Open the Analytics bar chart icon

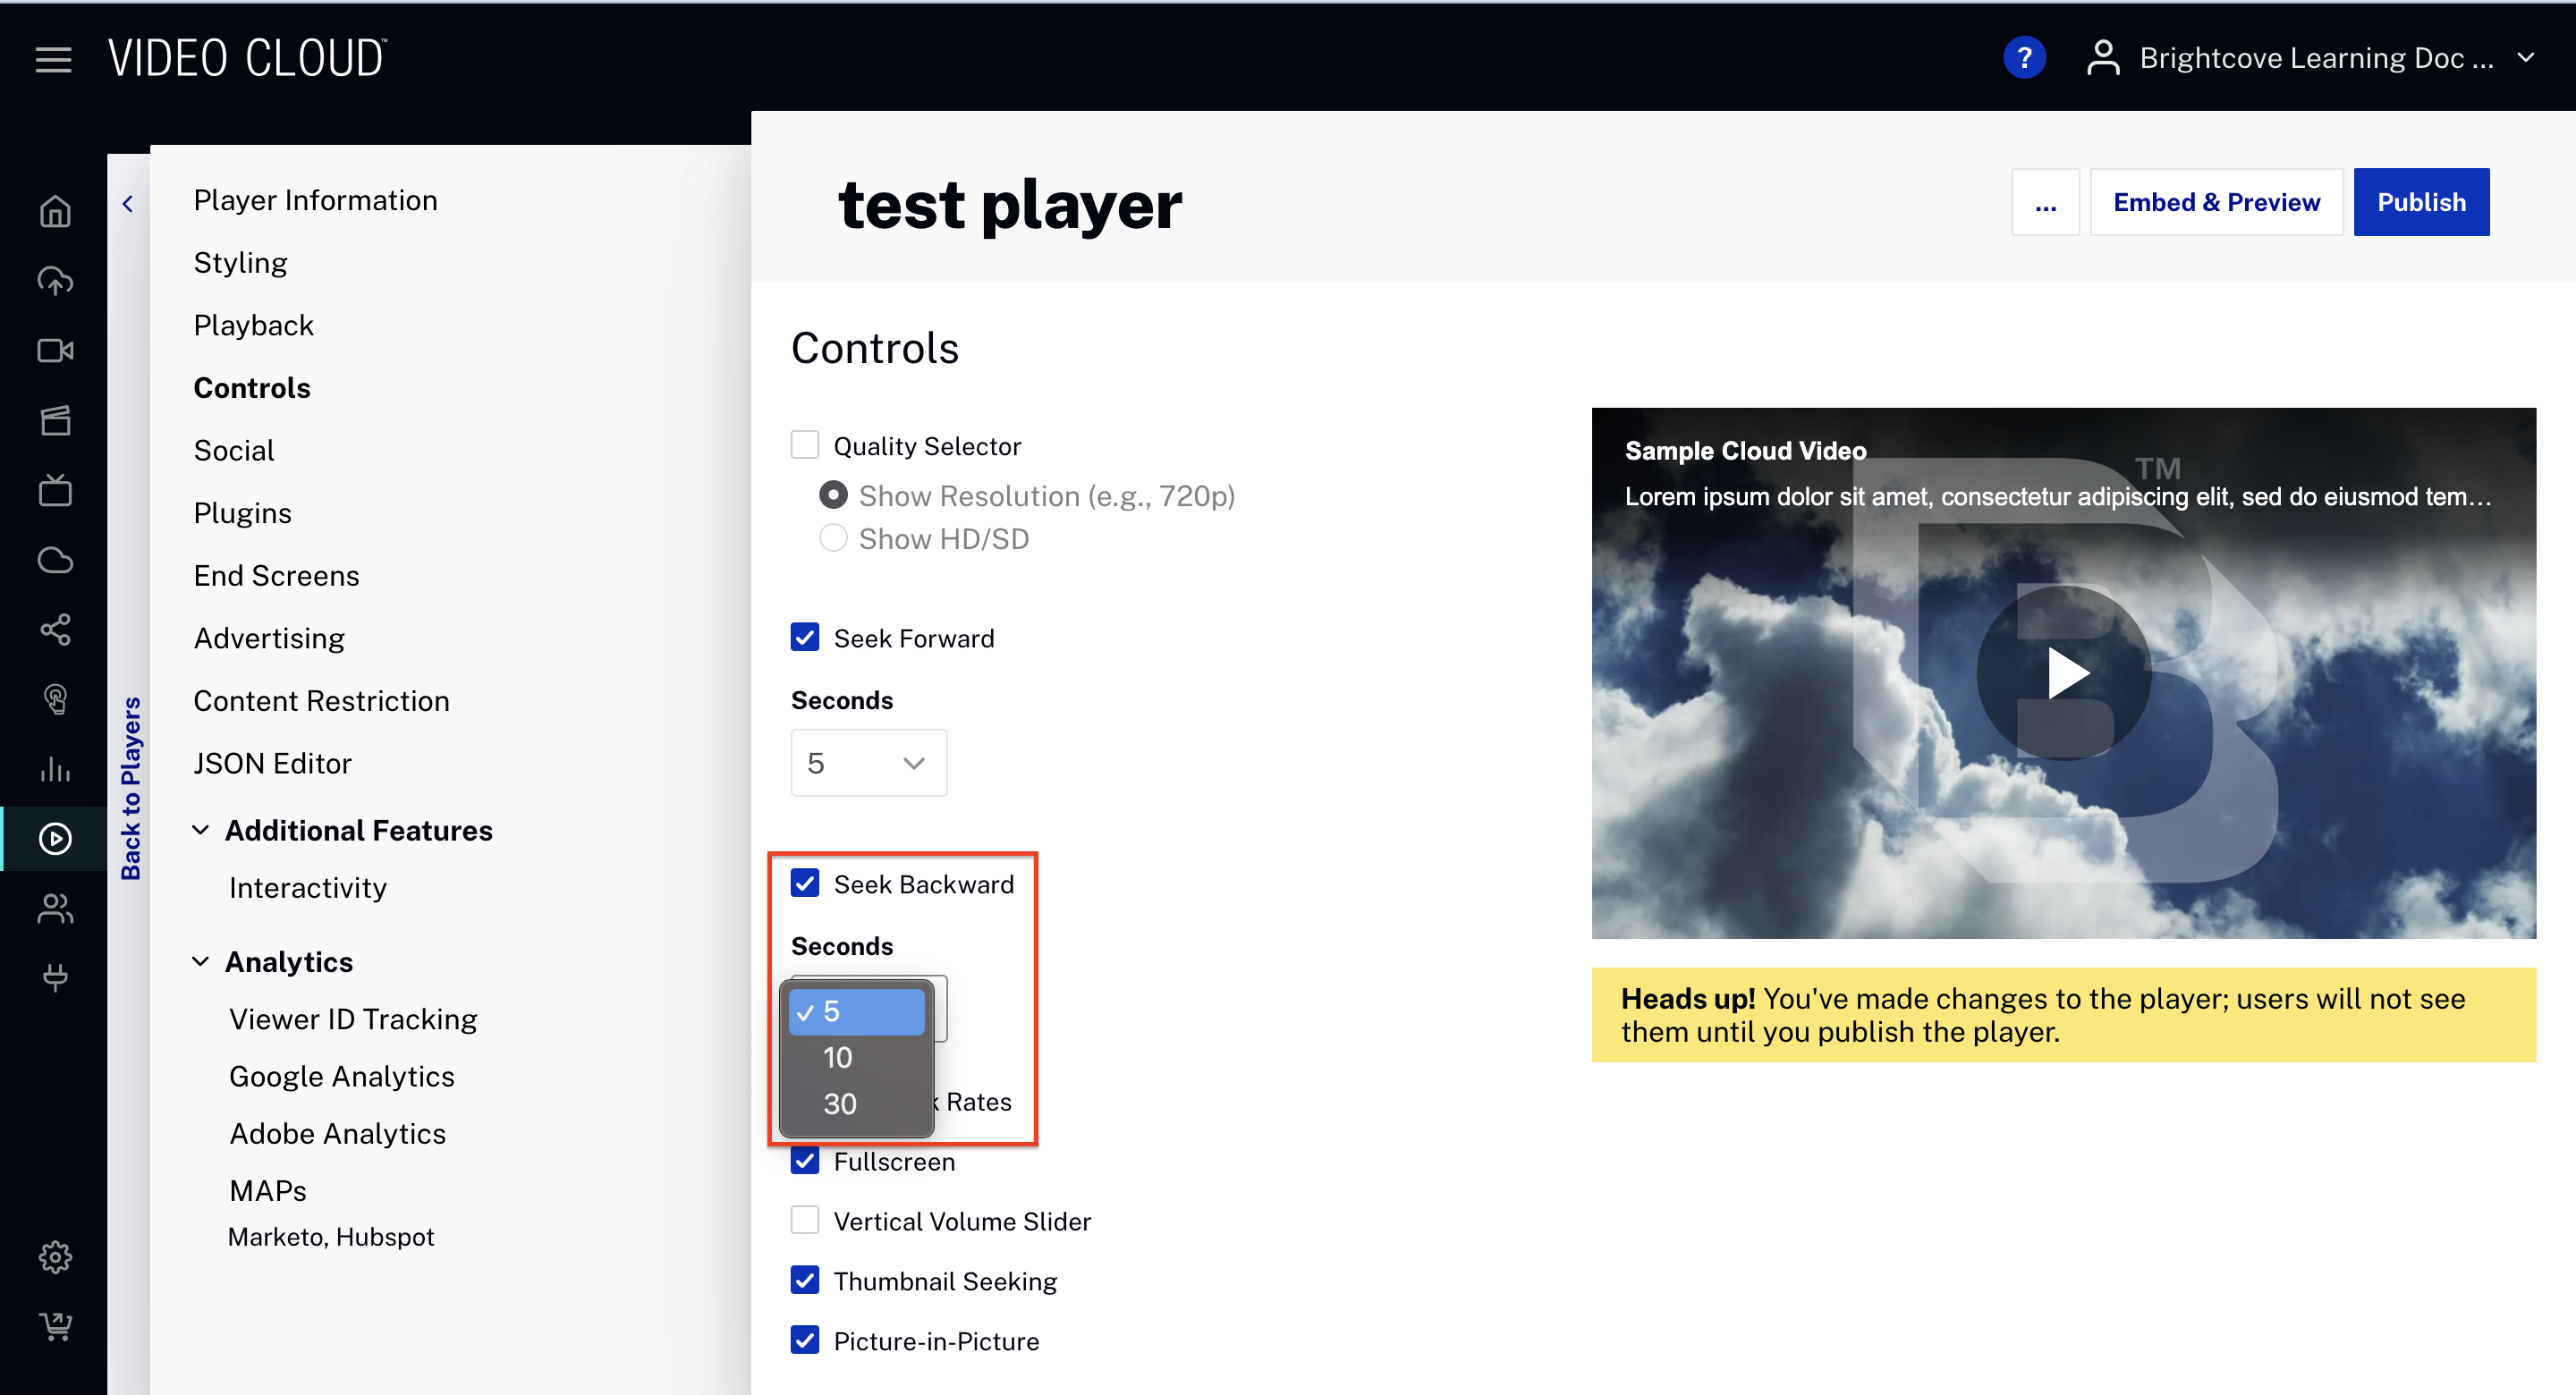coord(55,769)
